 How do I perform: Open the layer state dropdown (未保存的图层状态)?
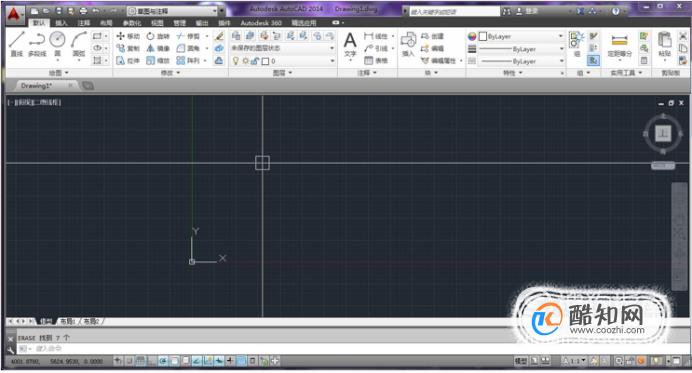pyautogui.click(x=283, y=48)
